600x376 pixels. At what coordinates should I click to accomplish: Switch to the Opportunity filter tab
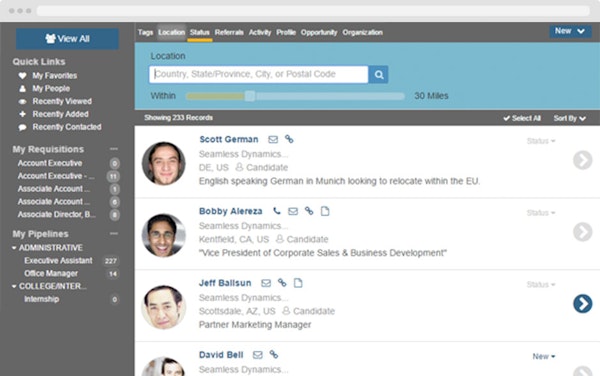319,33
